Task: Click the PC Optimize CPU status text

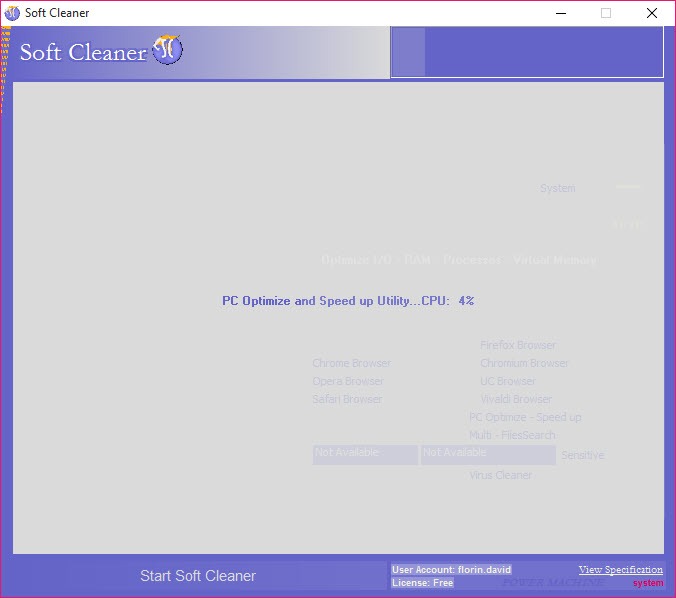Action: point(347,301)
